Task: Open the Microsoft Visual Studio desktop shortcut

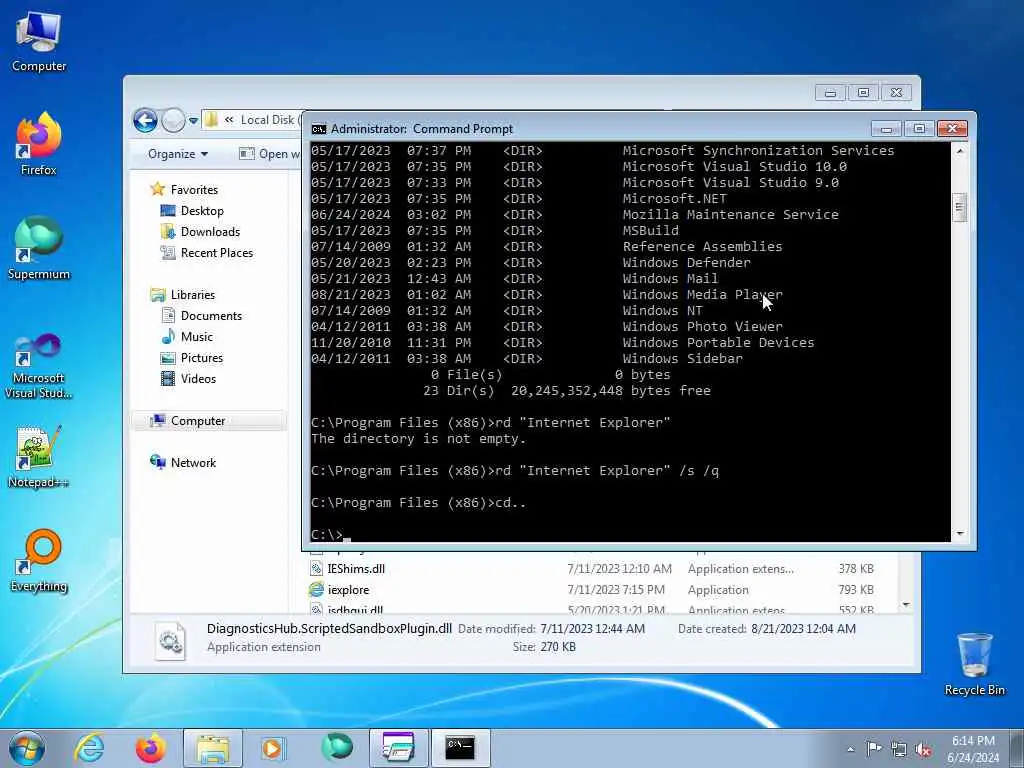Action: [39, 366]
